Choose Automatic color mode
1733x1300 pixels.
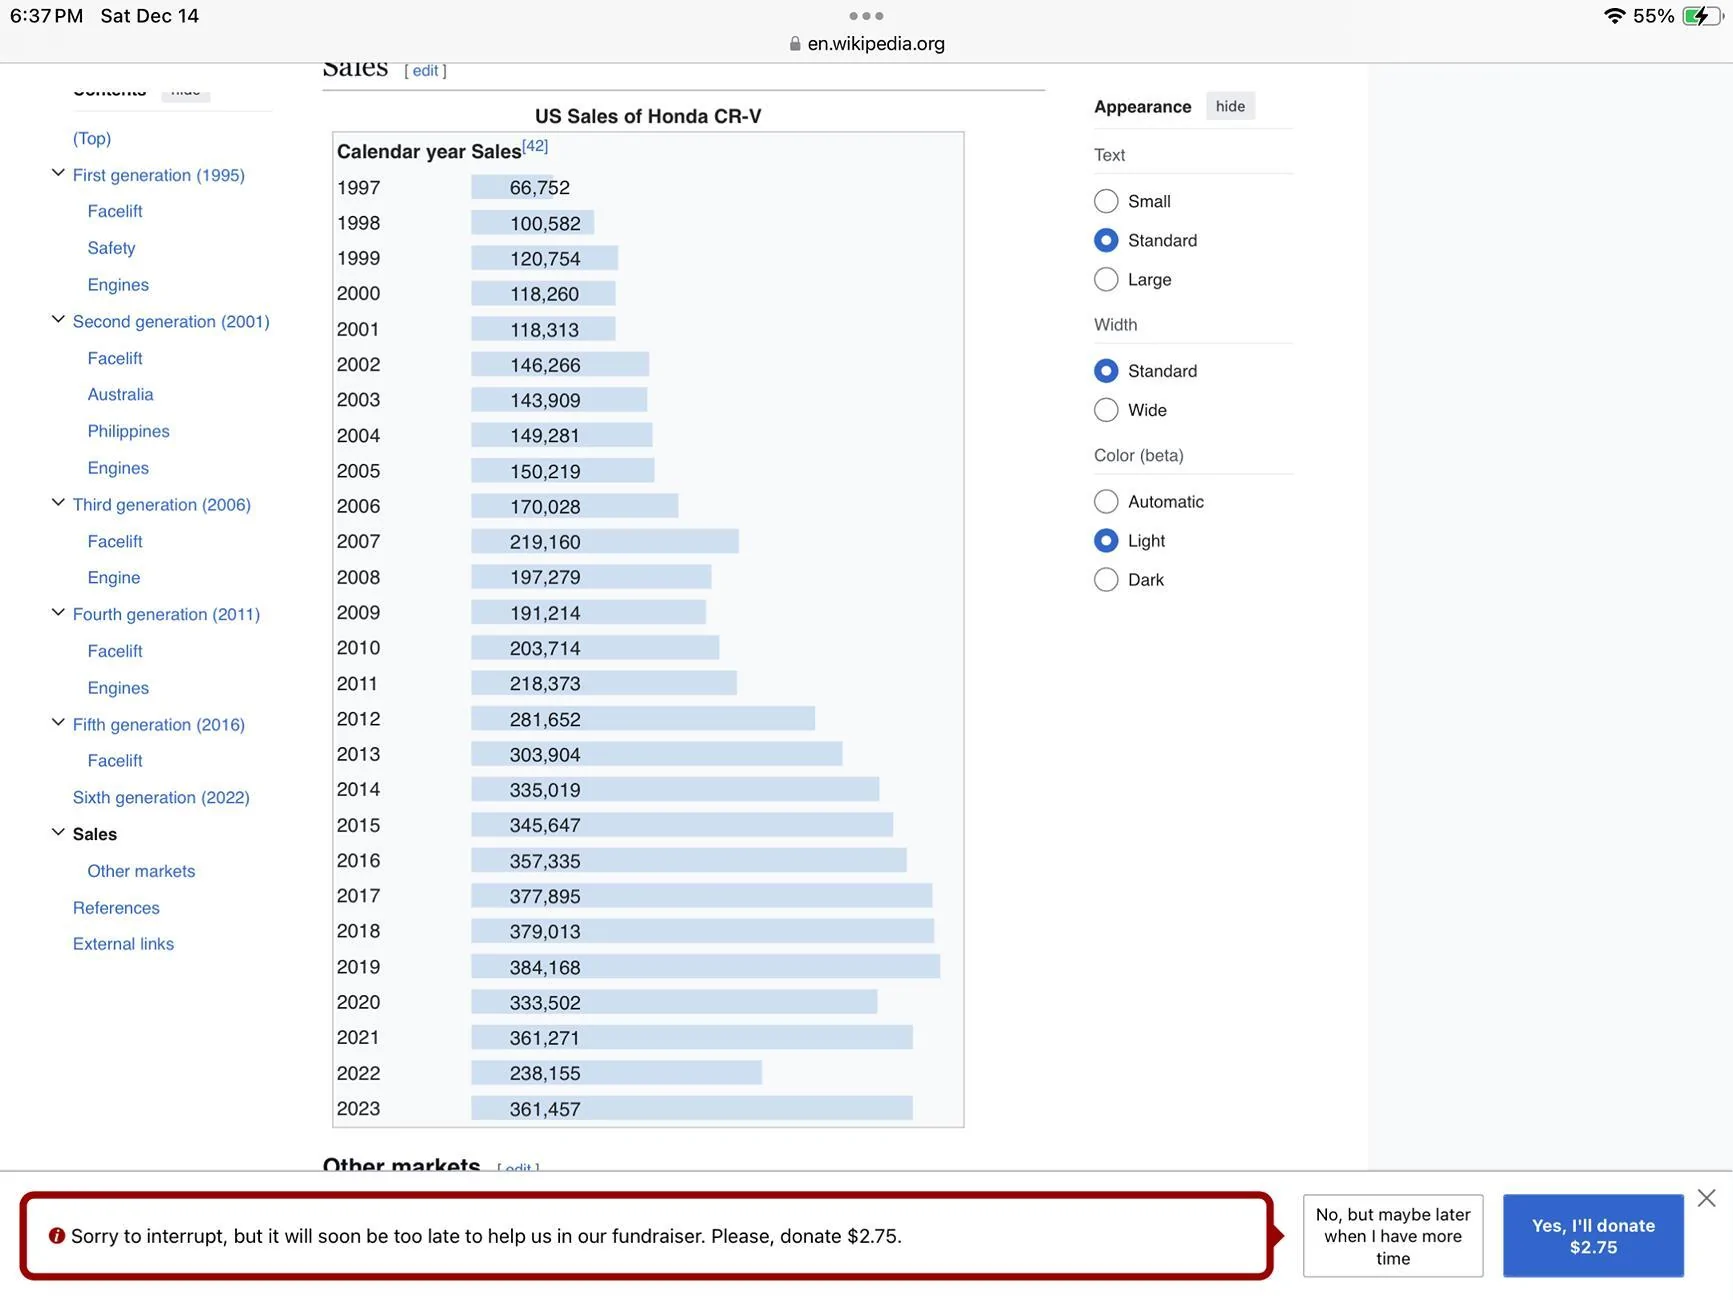coord(1106,501)
